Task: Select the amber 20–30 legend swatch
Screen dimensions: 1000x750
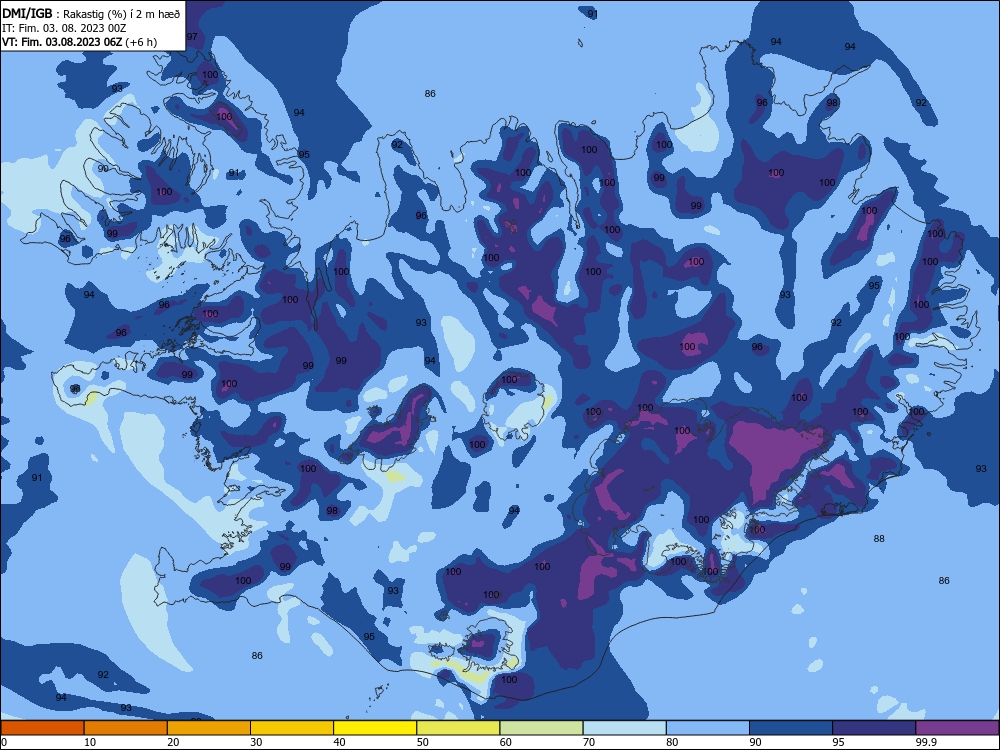Action: (209, 728)
